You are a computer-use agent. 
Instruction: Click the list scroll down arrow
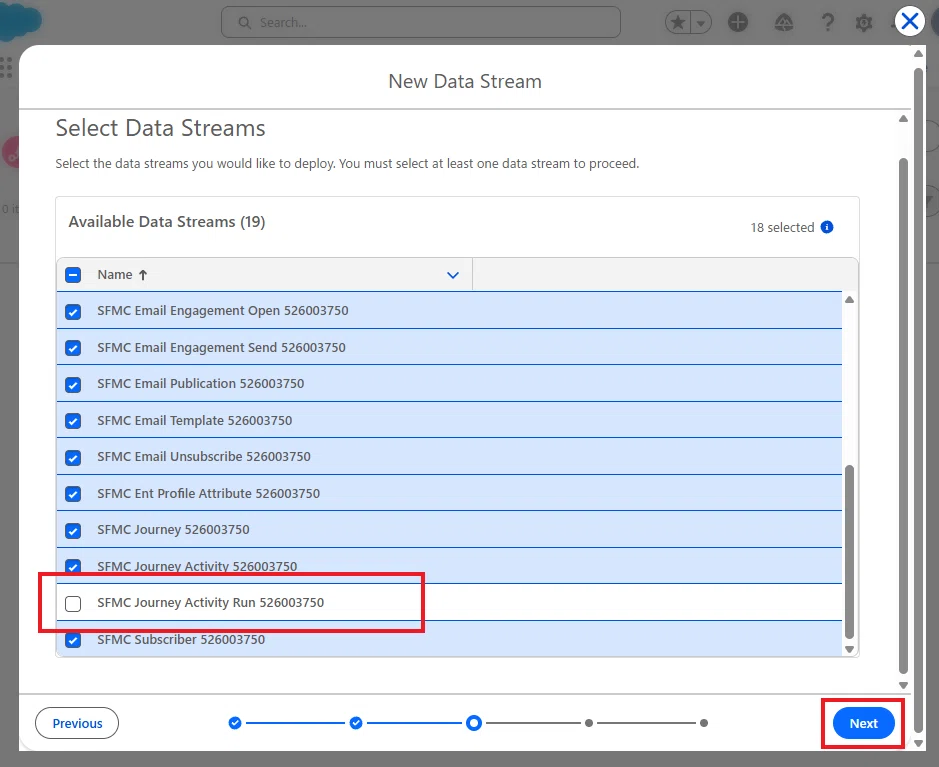849,649
